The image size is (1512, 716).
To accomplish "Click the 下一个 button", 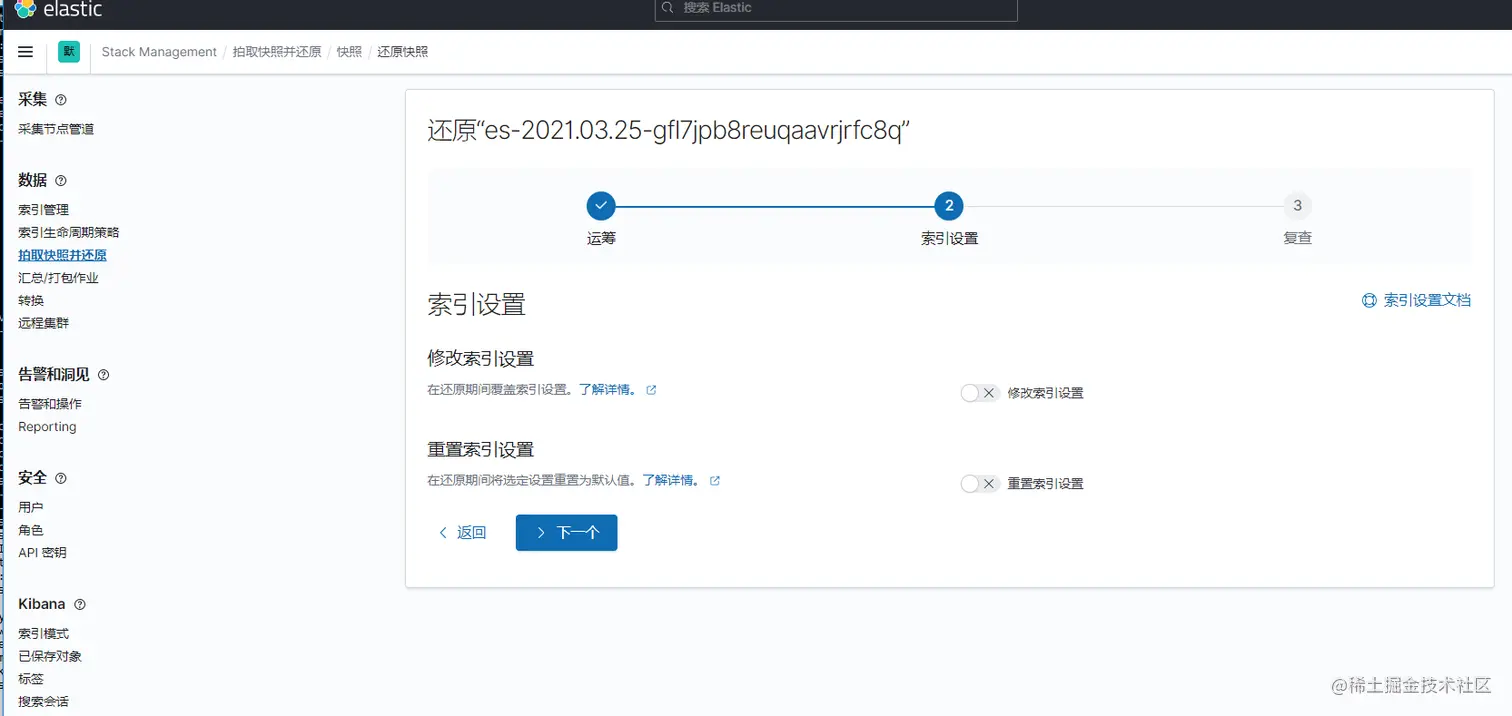I will [566, 533].
